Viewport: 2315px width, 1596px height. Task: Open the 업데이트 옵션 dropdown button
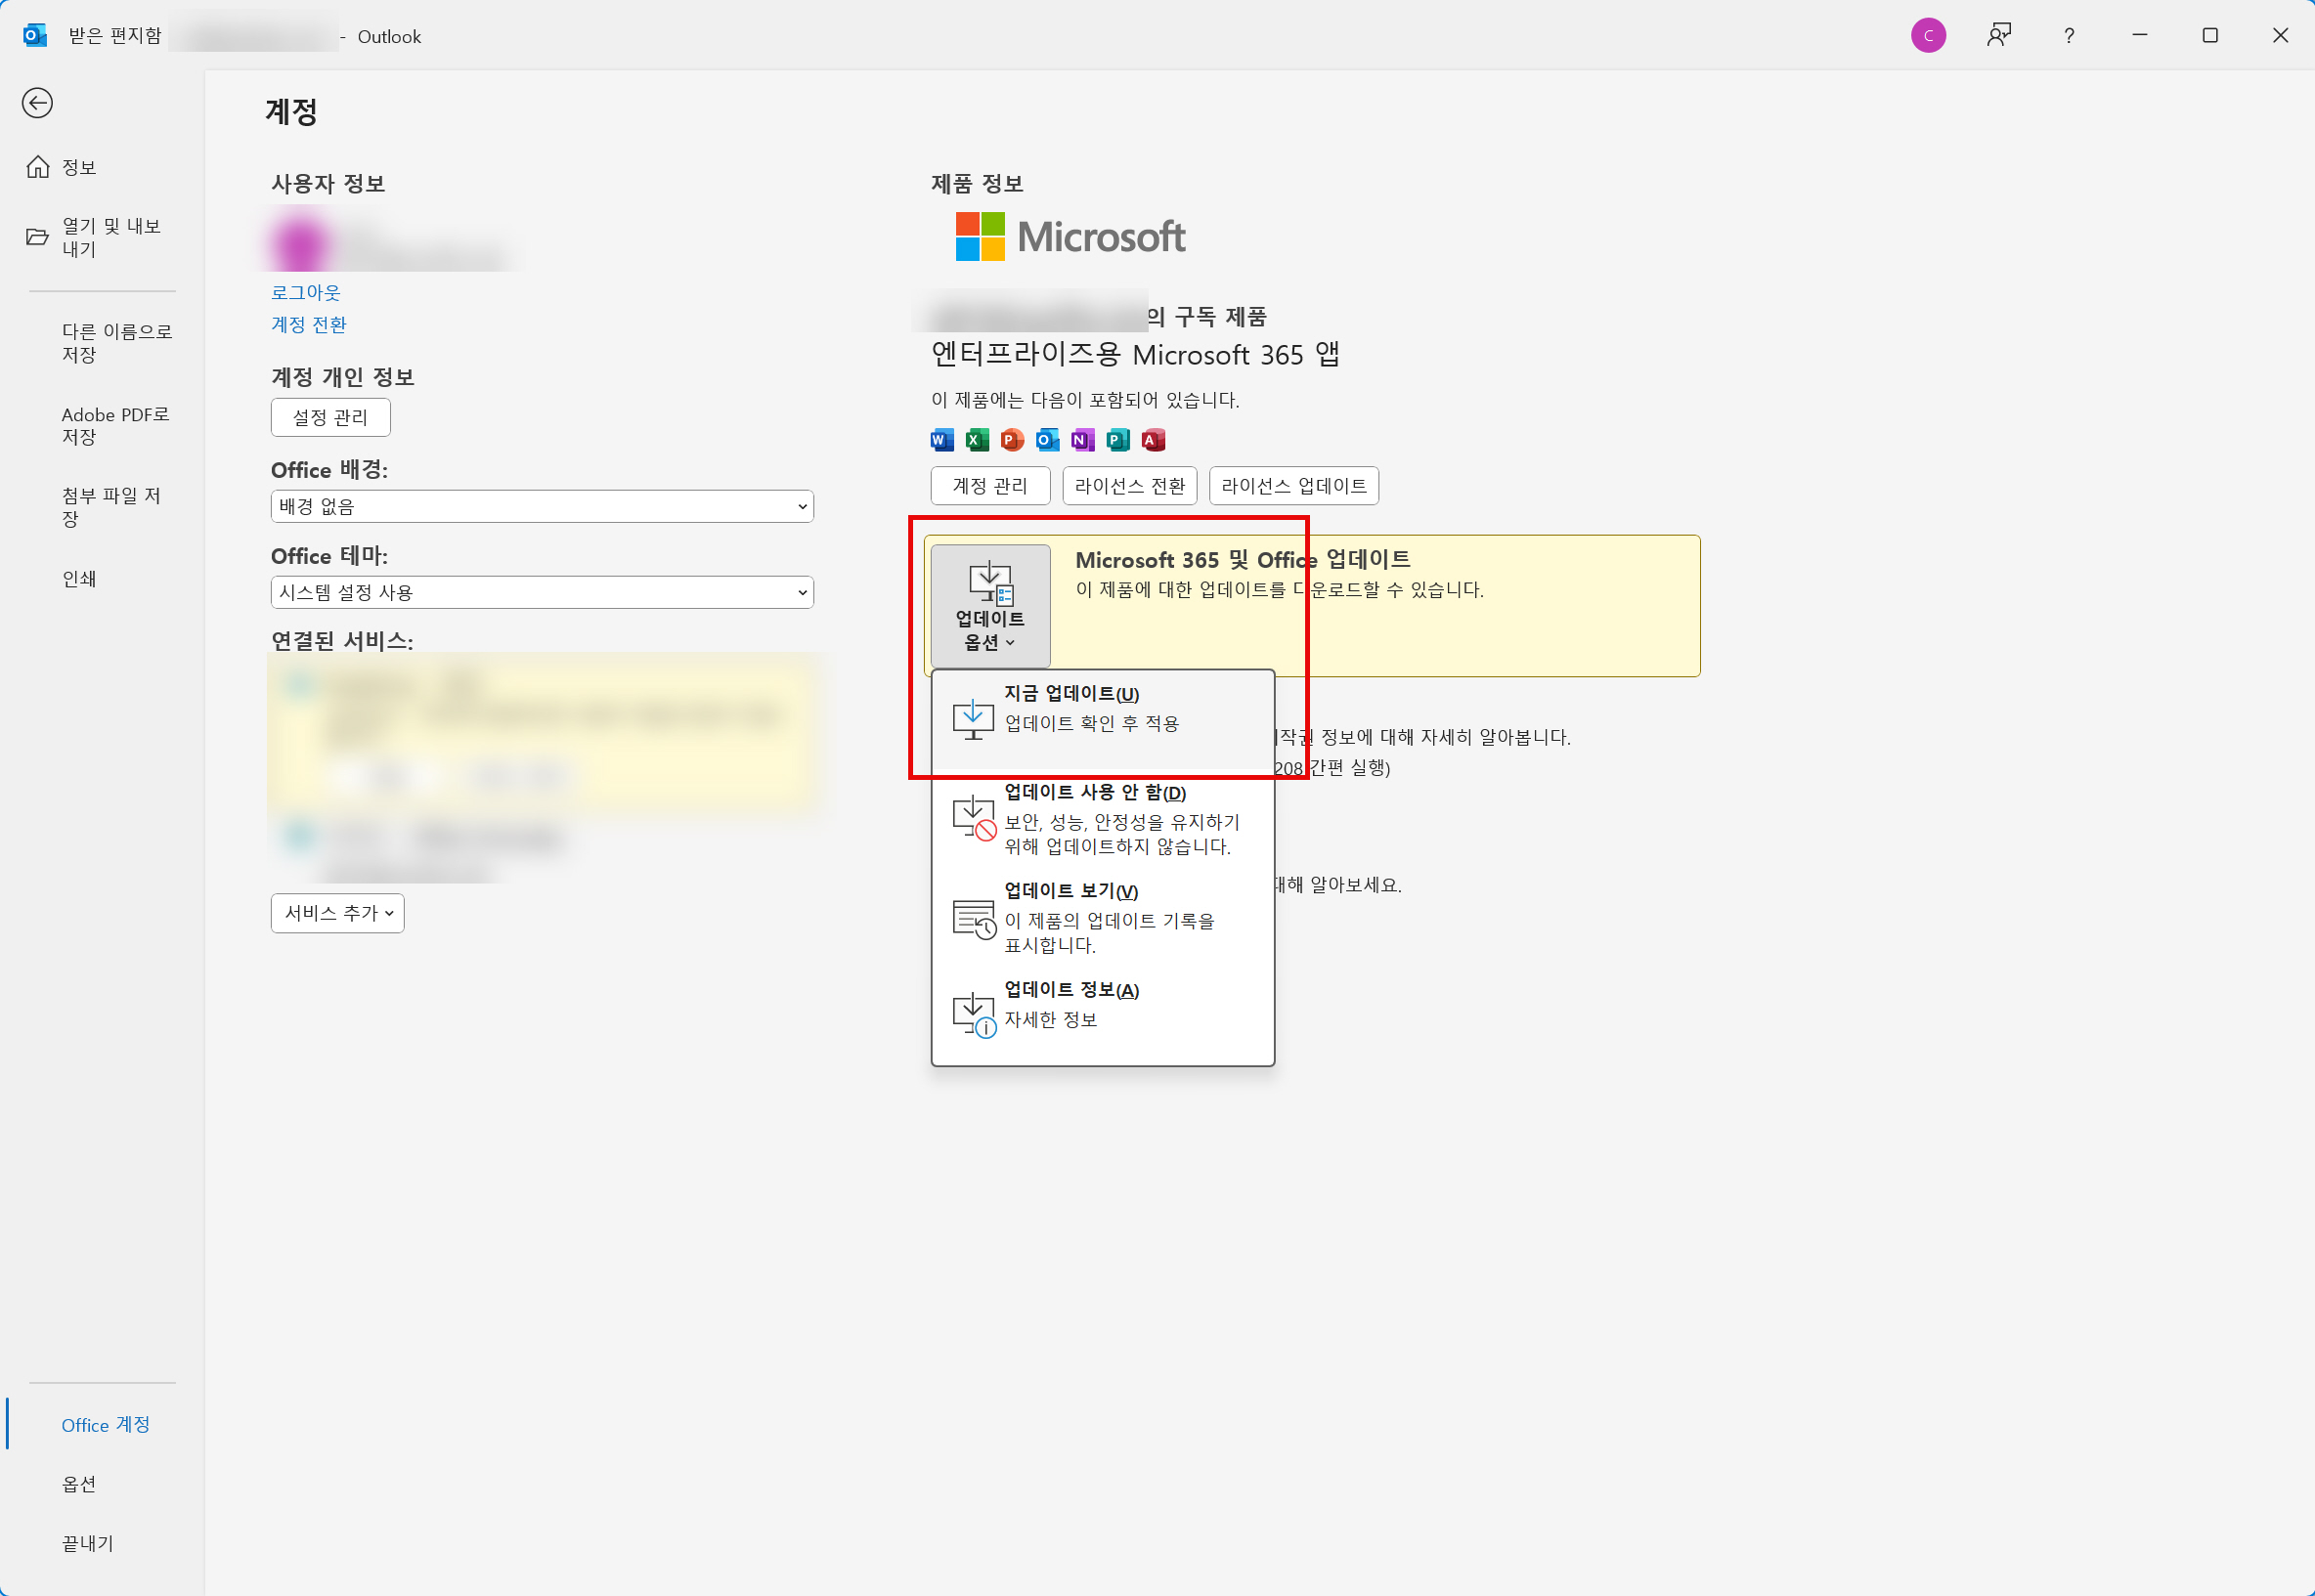tap(990, 606)
